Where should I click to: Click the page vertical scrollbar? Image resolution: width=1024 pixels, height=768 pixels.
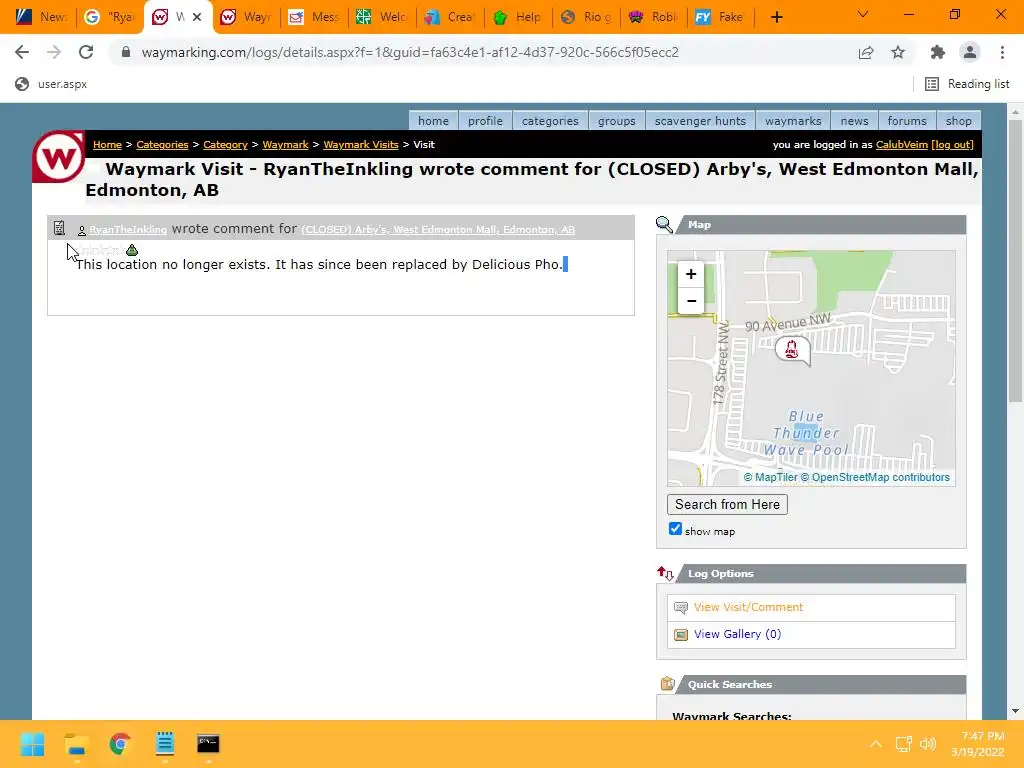[1015, 261]
